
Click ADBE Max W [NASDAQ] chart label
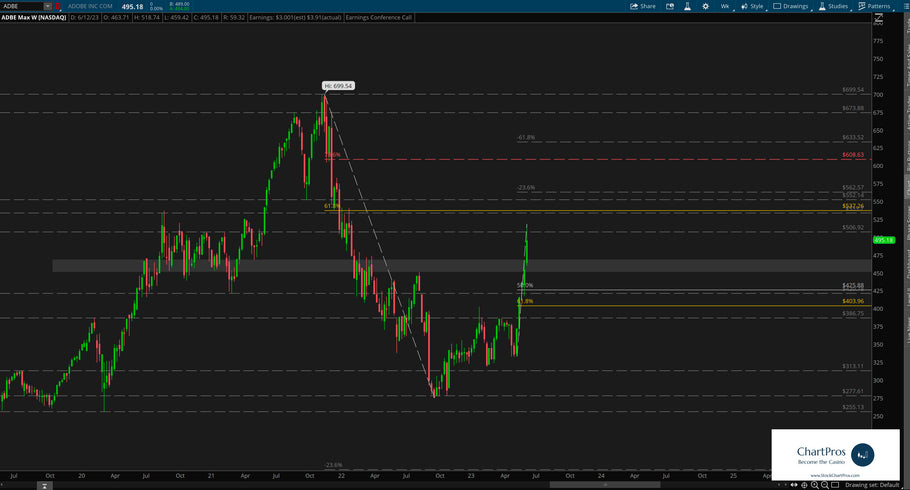(x=34, y=17)
